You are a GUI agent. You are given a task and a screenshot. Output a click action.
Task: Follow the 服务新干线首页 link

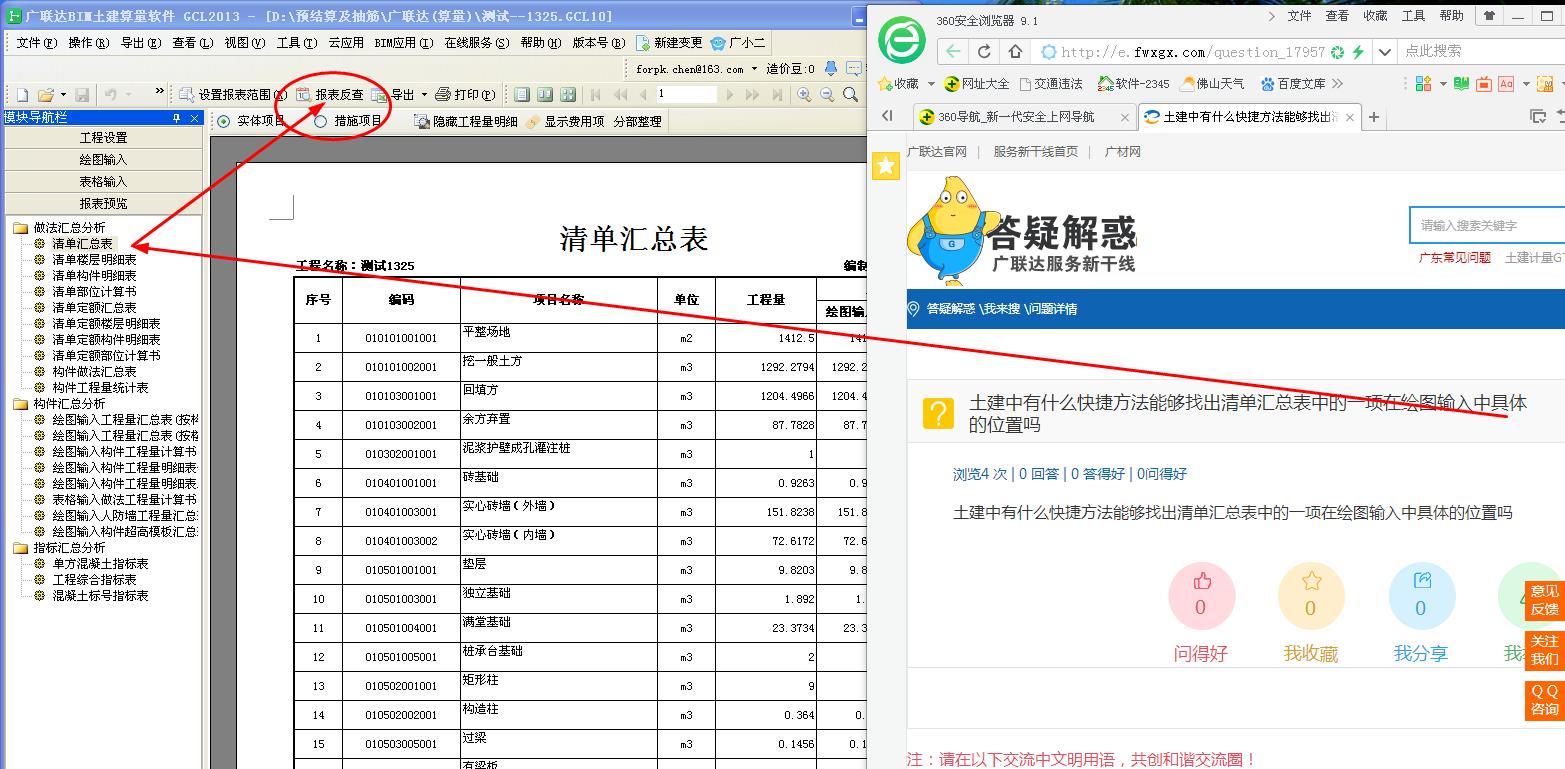[x=1036, y=152]
